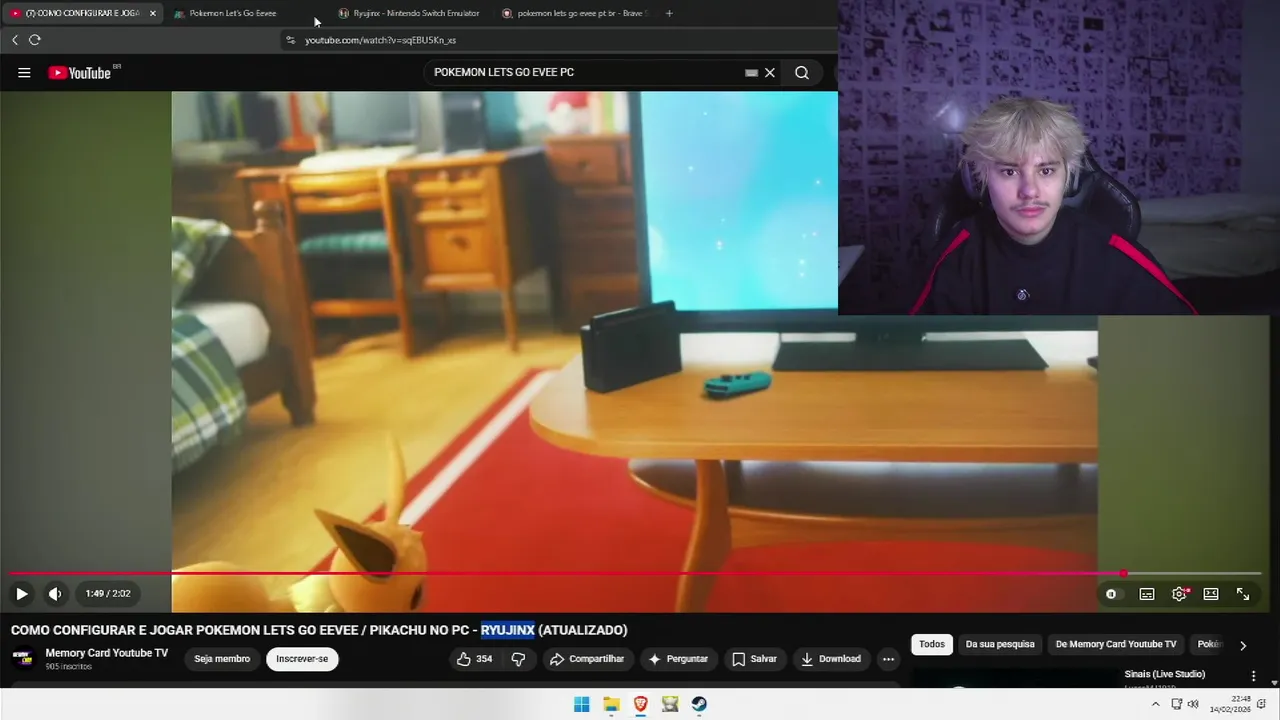
Task: Open the Windows Start menu
Action: coord(582,704)
